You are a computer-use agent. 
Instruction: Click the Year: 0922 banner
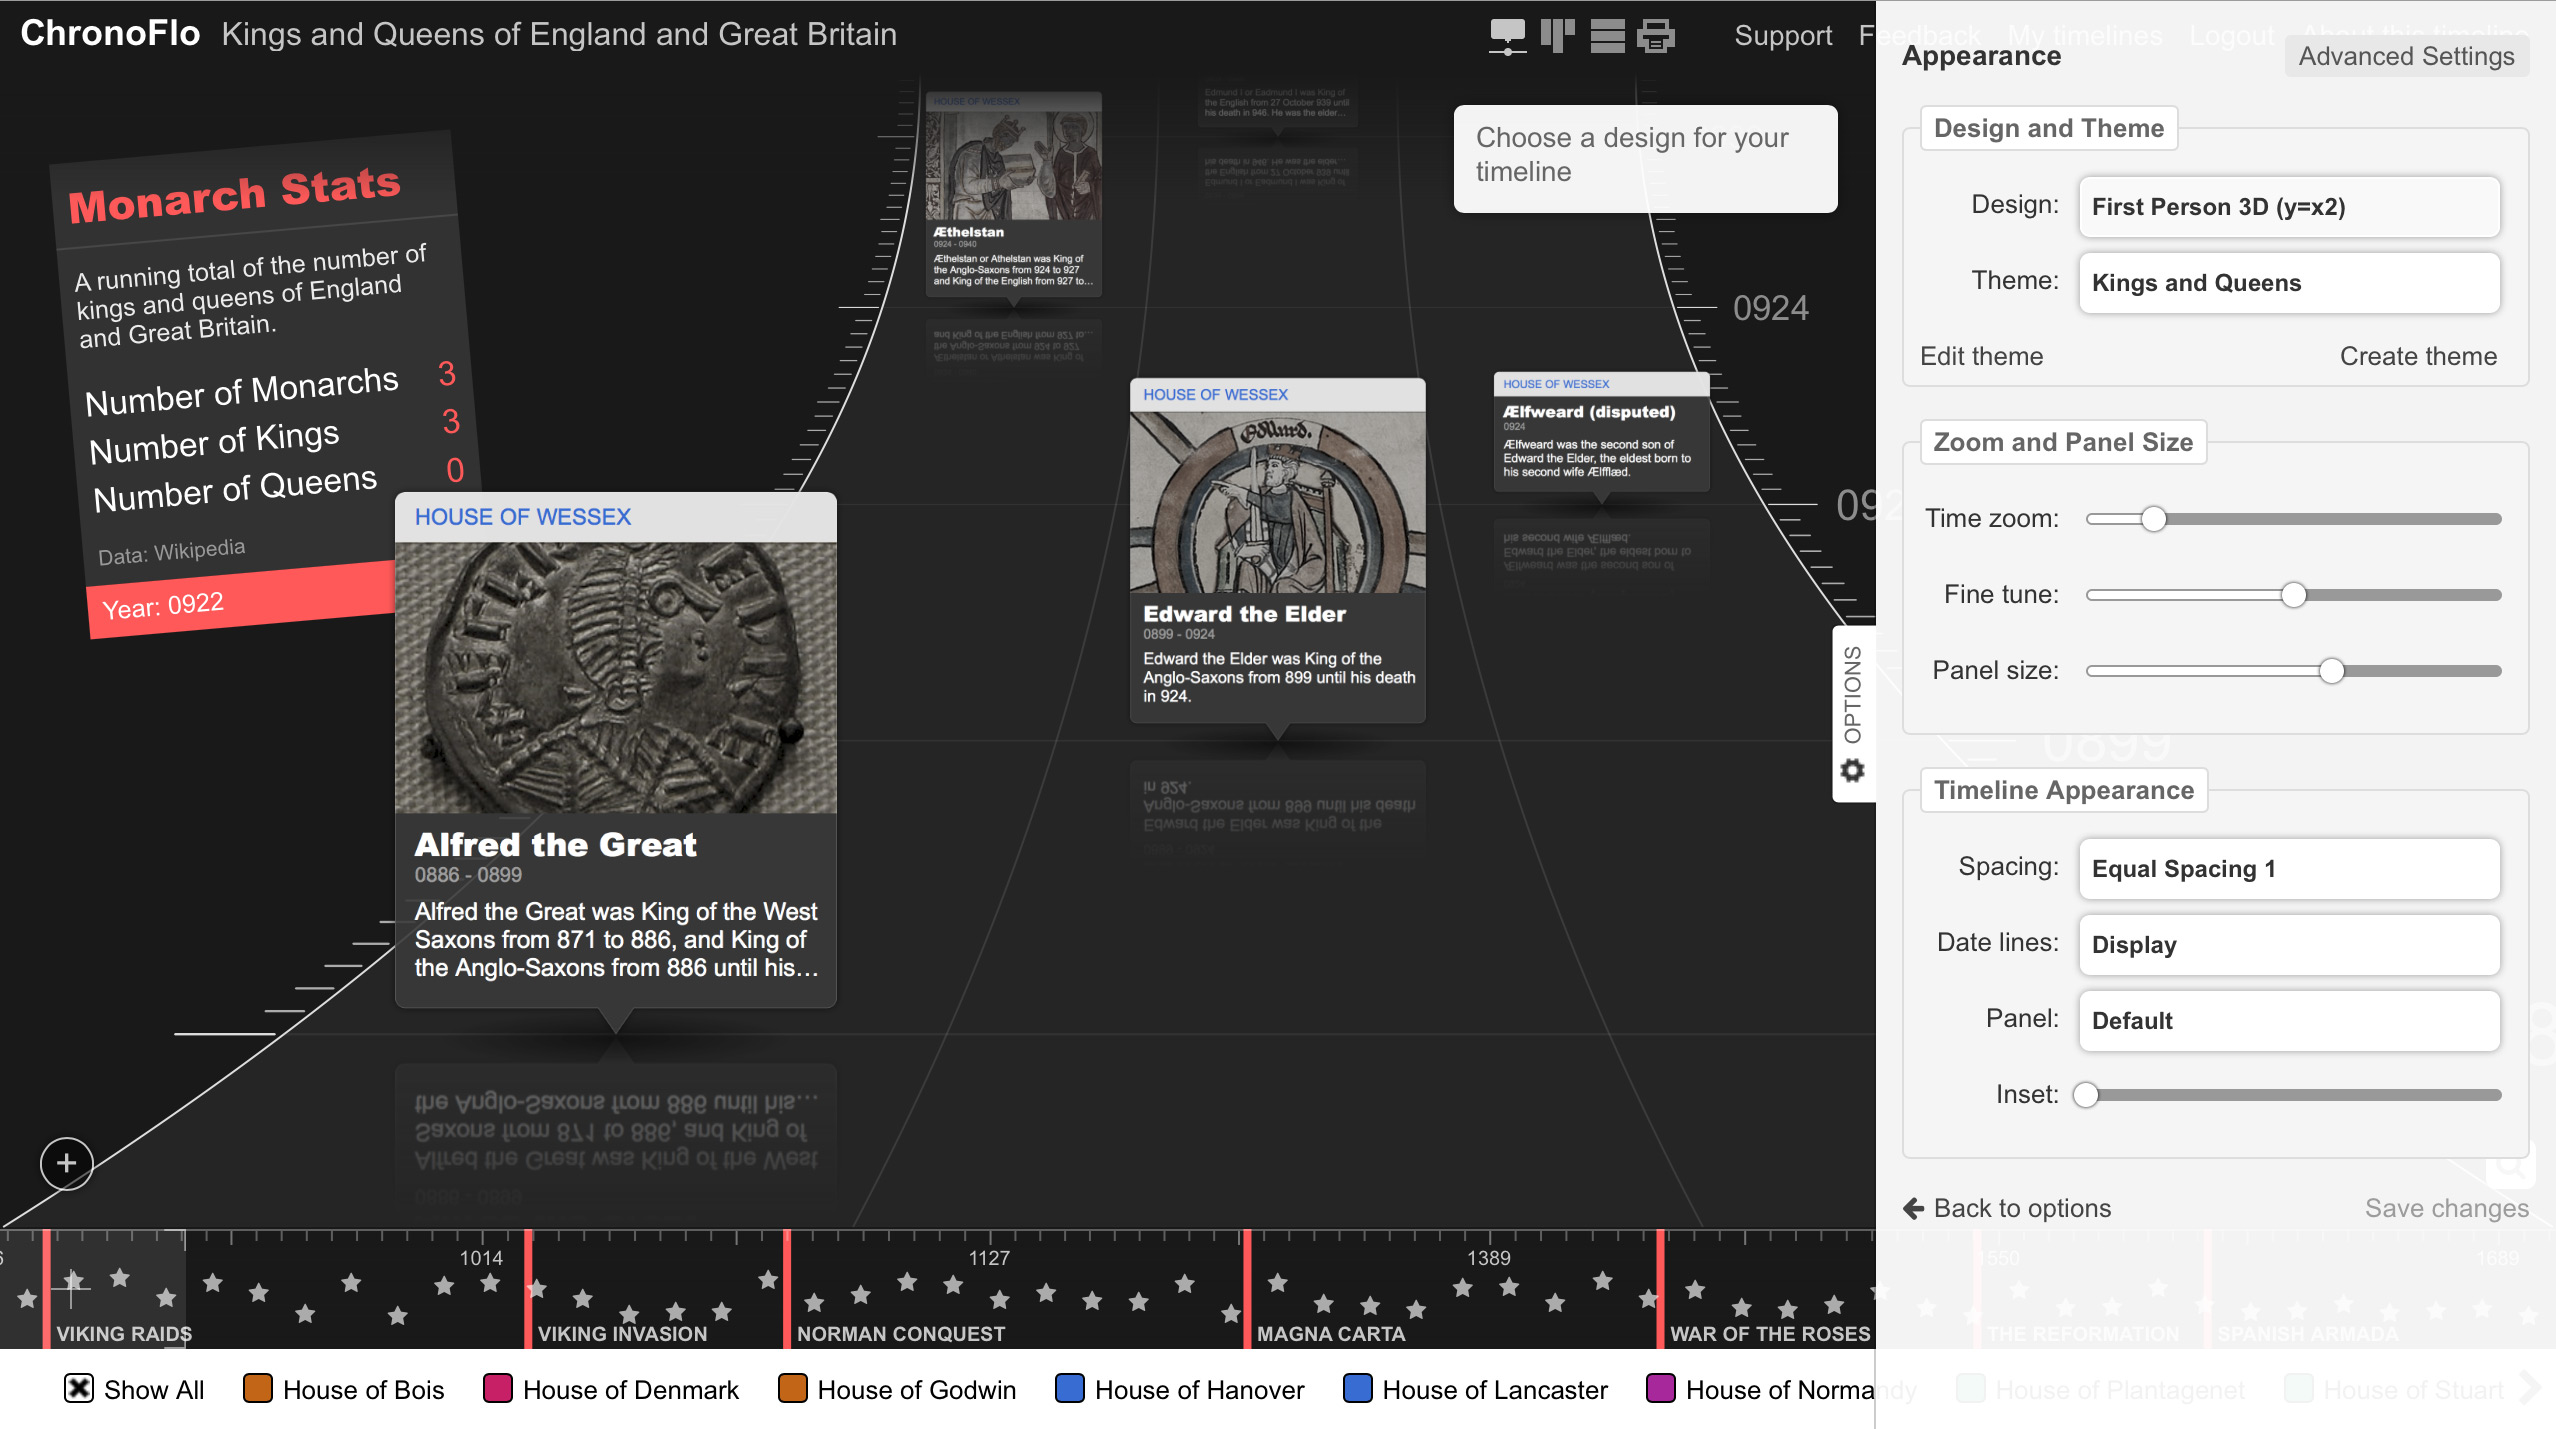[x=240, y=599]
